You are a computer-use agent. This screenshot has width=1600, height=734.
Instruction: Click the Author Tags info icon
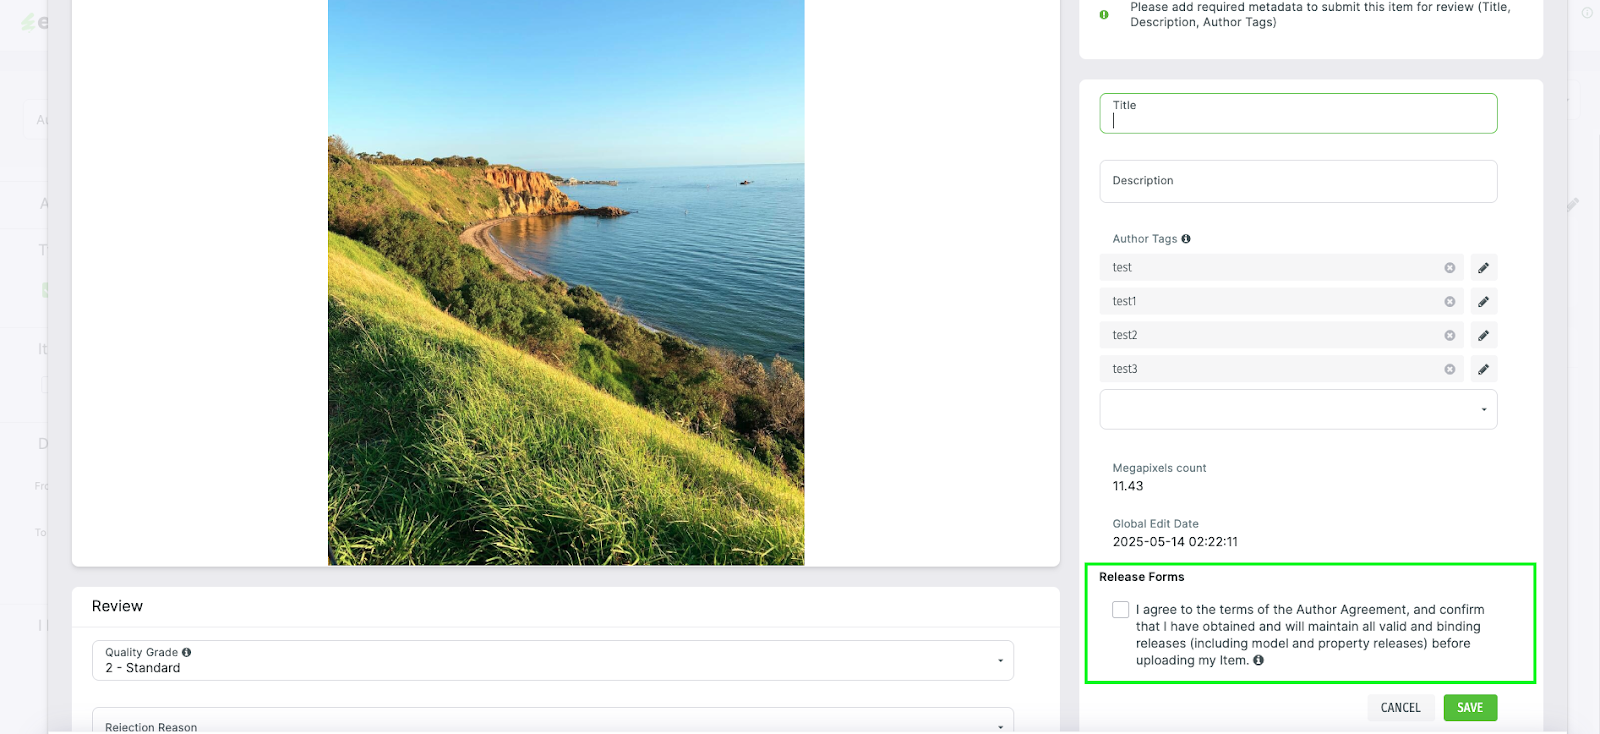(x=1186, y=239)
